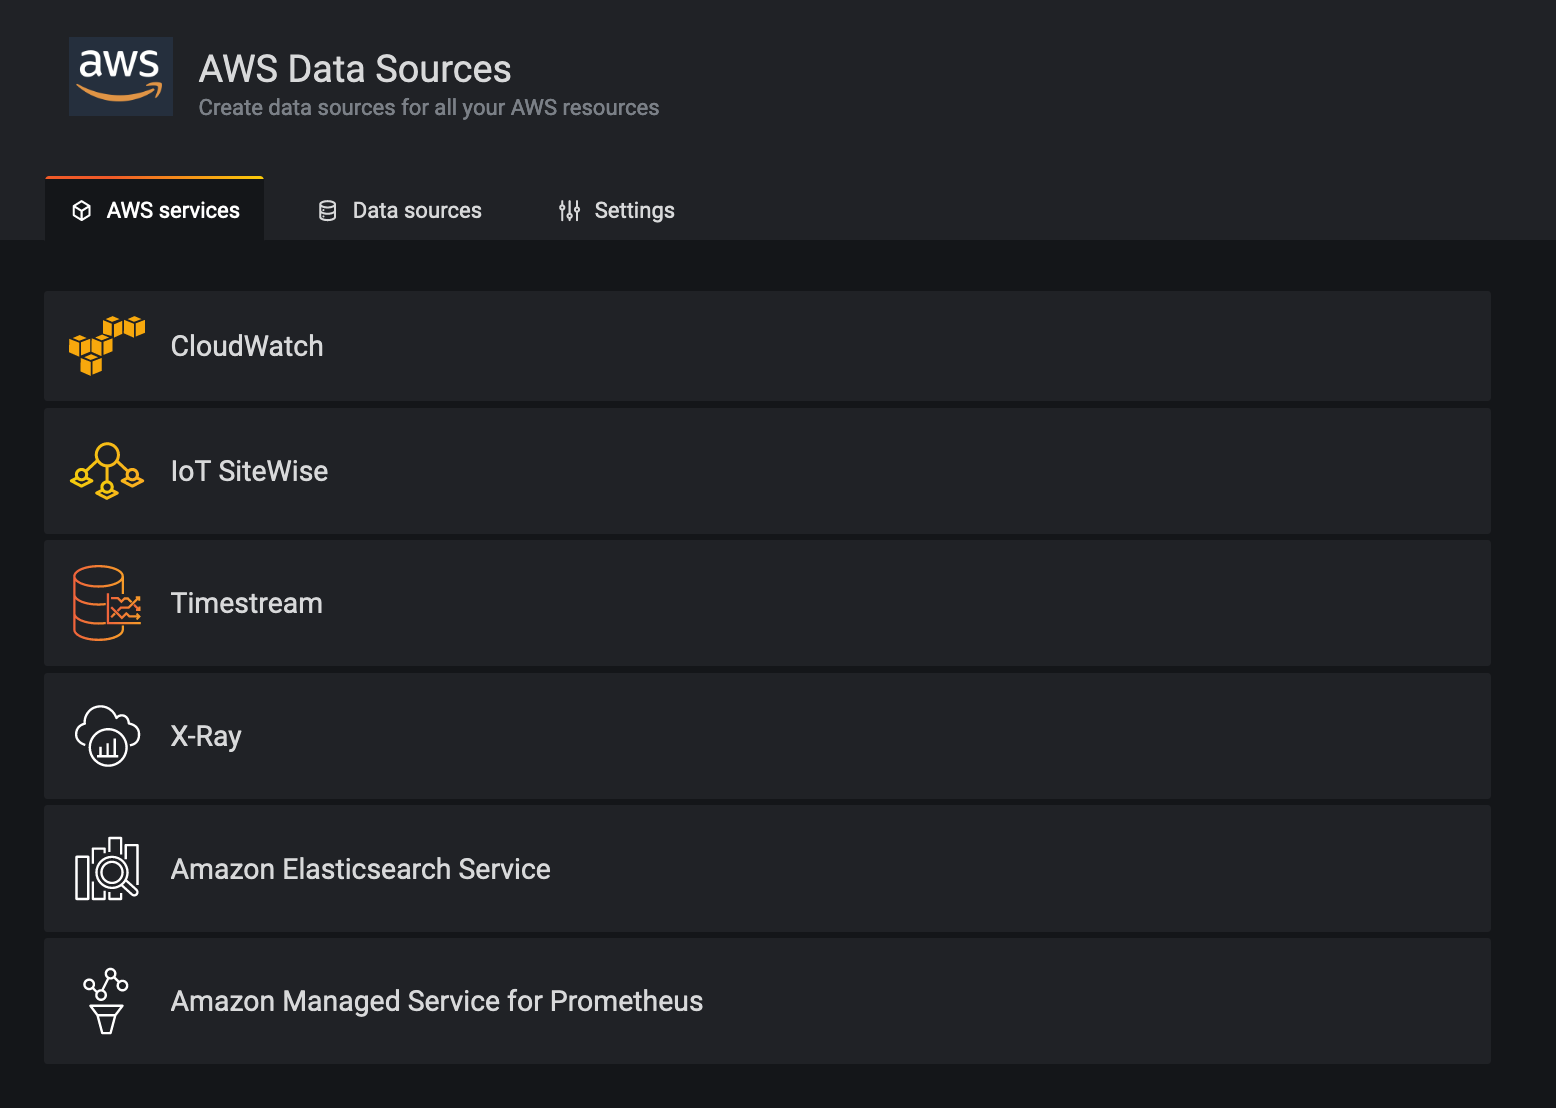Open the Settings tab
The height and width of the screenshot is (1108, 1556).
pyautogui.click(x=634, y=210)
